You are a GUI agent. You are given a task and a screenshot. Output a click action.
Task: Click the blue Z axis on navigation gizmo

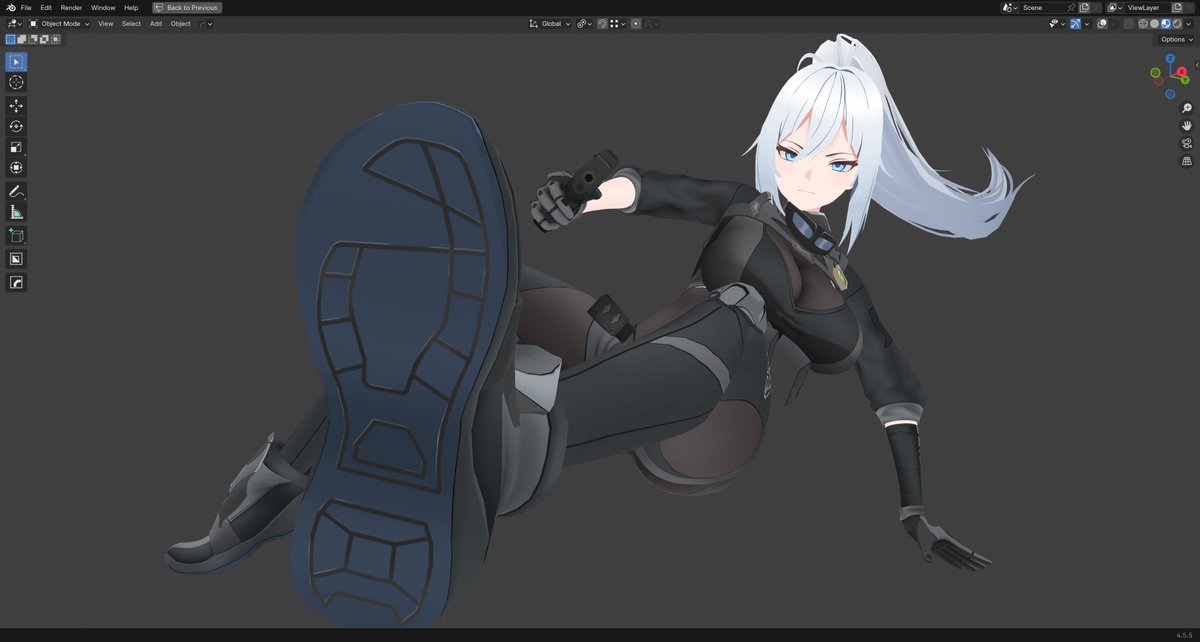(x=1170, y=58)
